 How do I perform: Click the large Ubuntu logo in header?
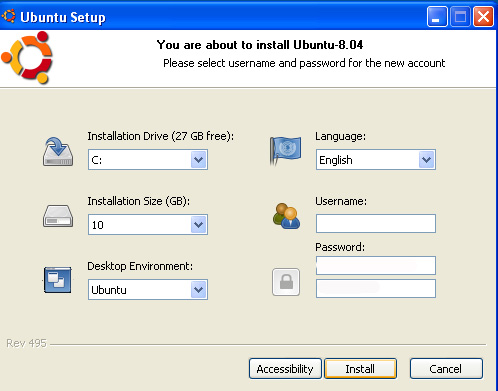point(27,57)
